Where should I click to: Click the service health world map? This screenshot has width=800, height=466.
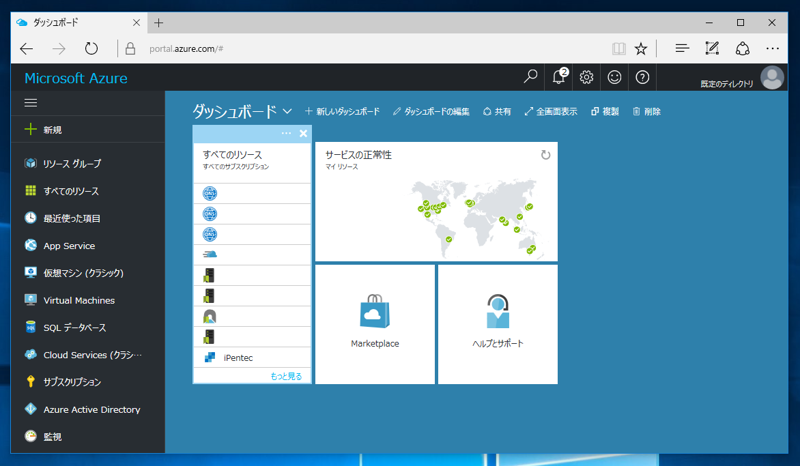478,218
